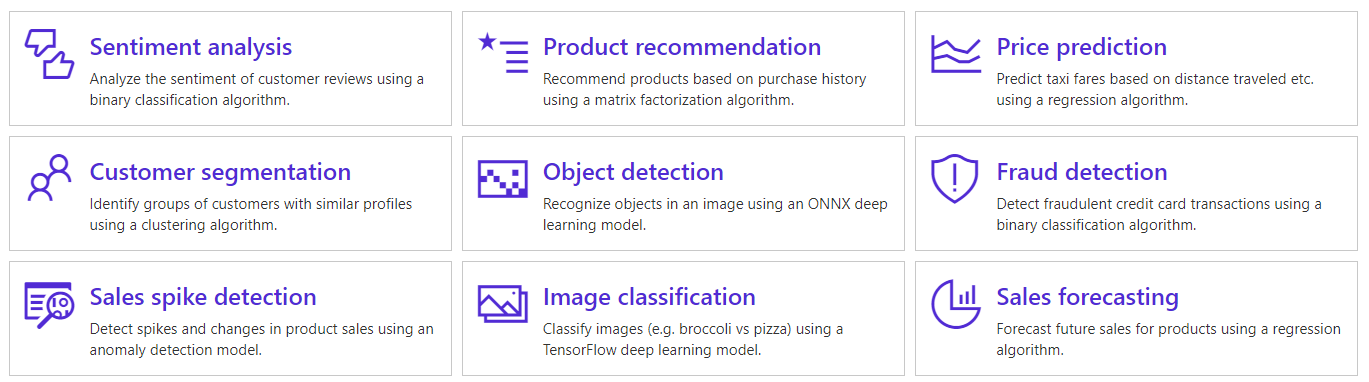The image size is (1369, 382).
Task: Click the Image classification pictures icon
Action: 503,304
